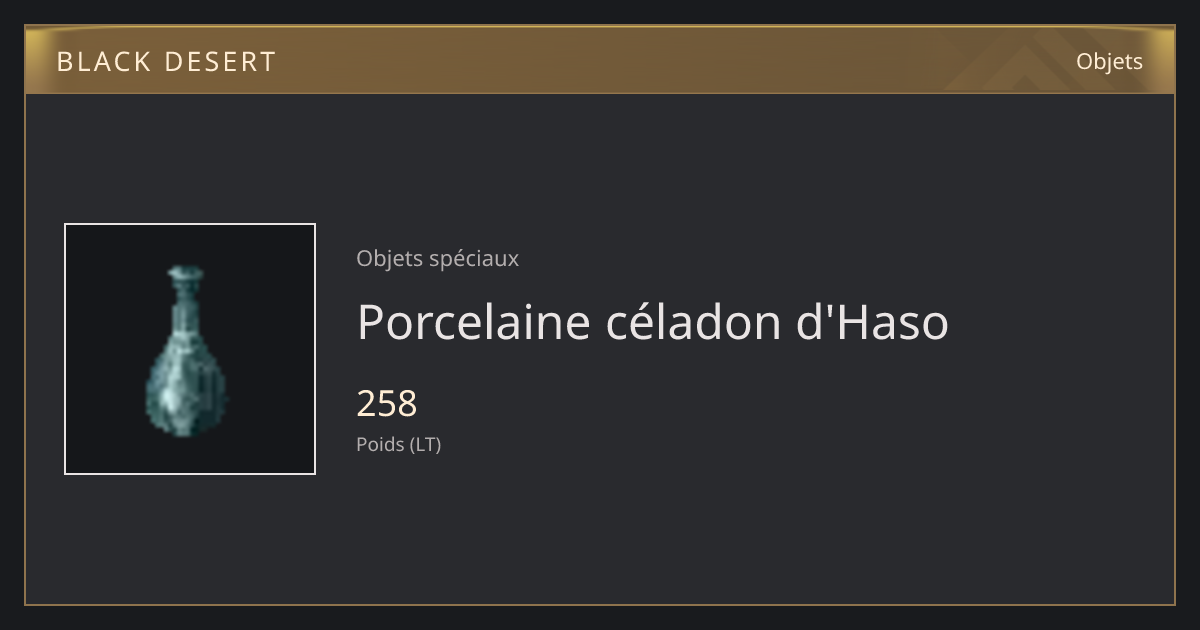Click the celadon porcelain vase icon
The image size is (1200, 630).
tap(187, 350)
